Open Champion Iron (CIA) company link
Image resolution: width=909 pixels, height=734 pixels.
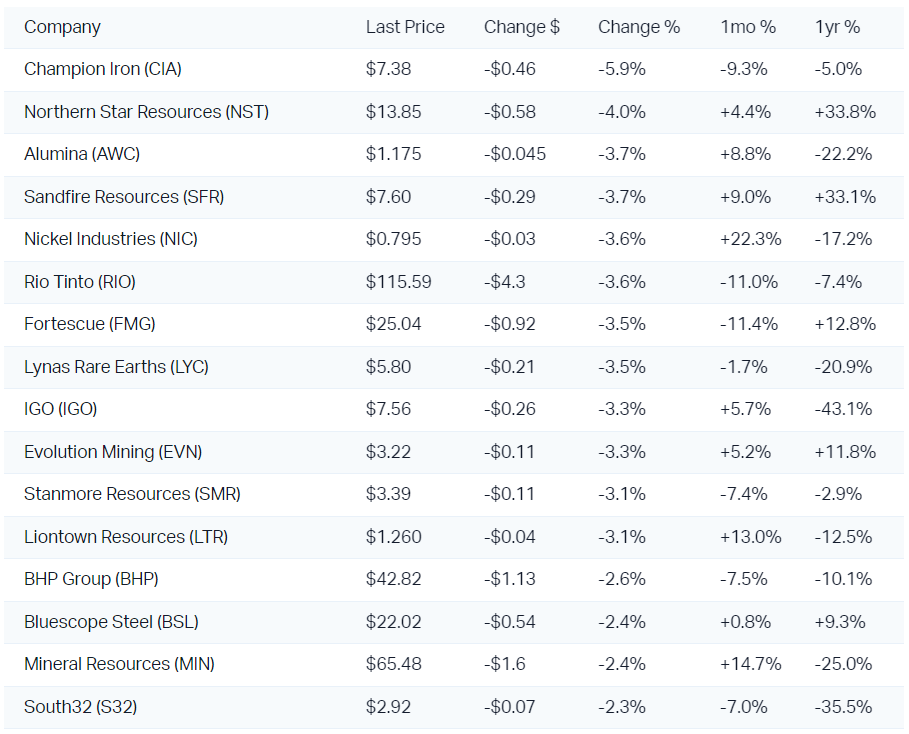(103, 69)
